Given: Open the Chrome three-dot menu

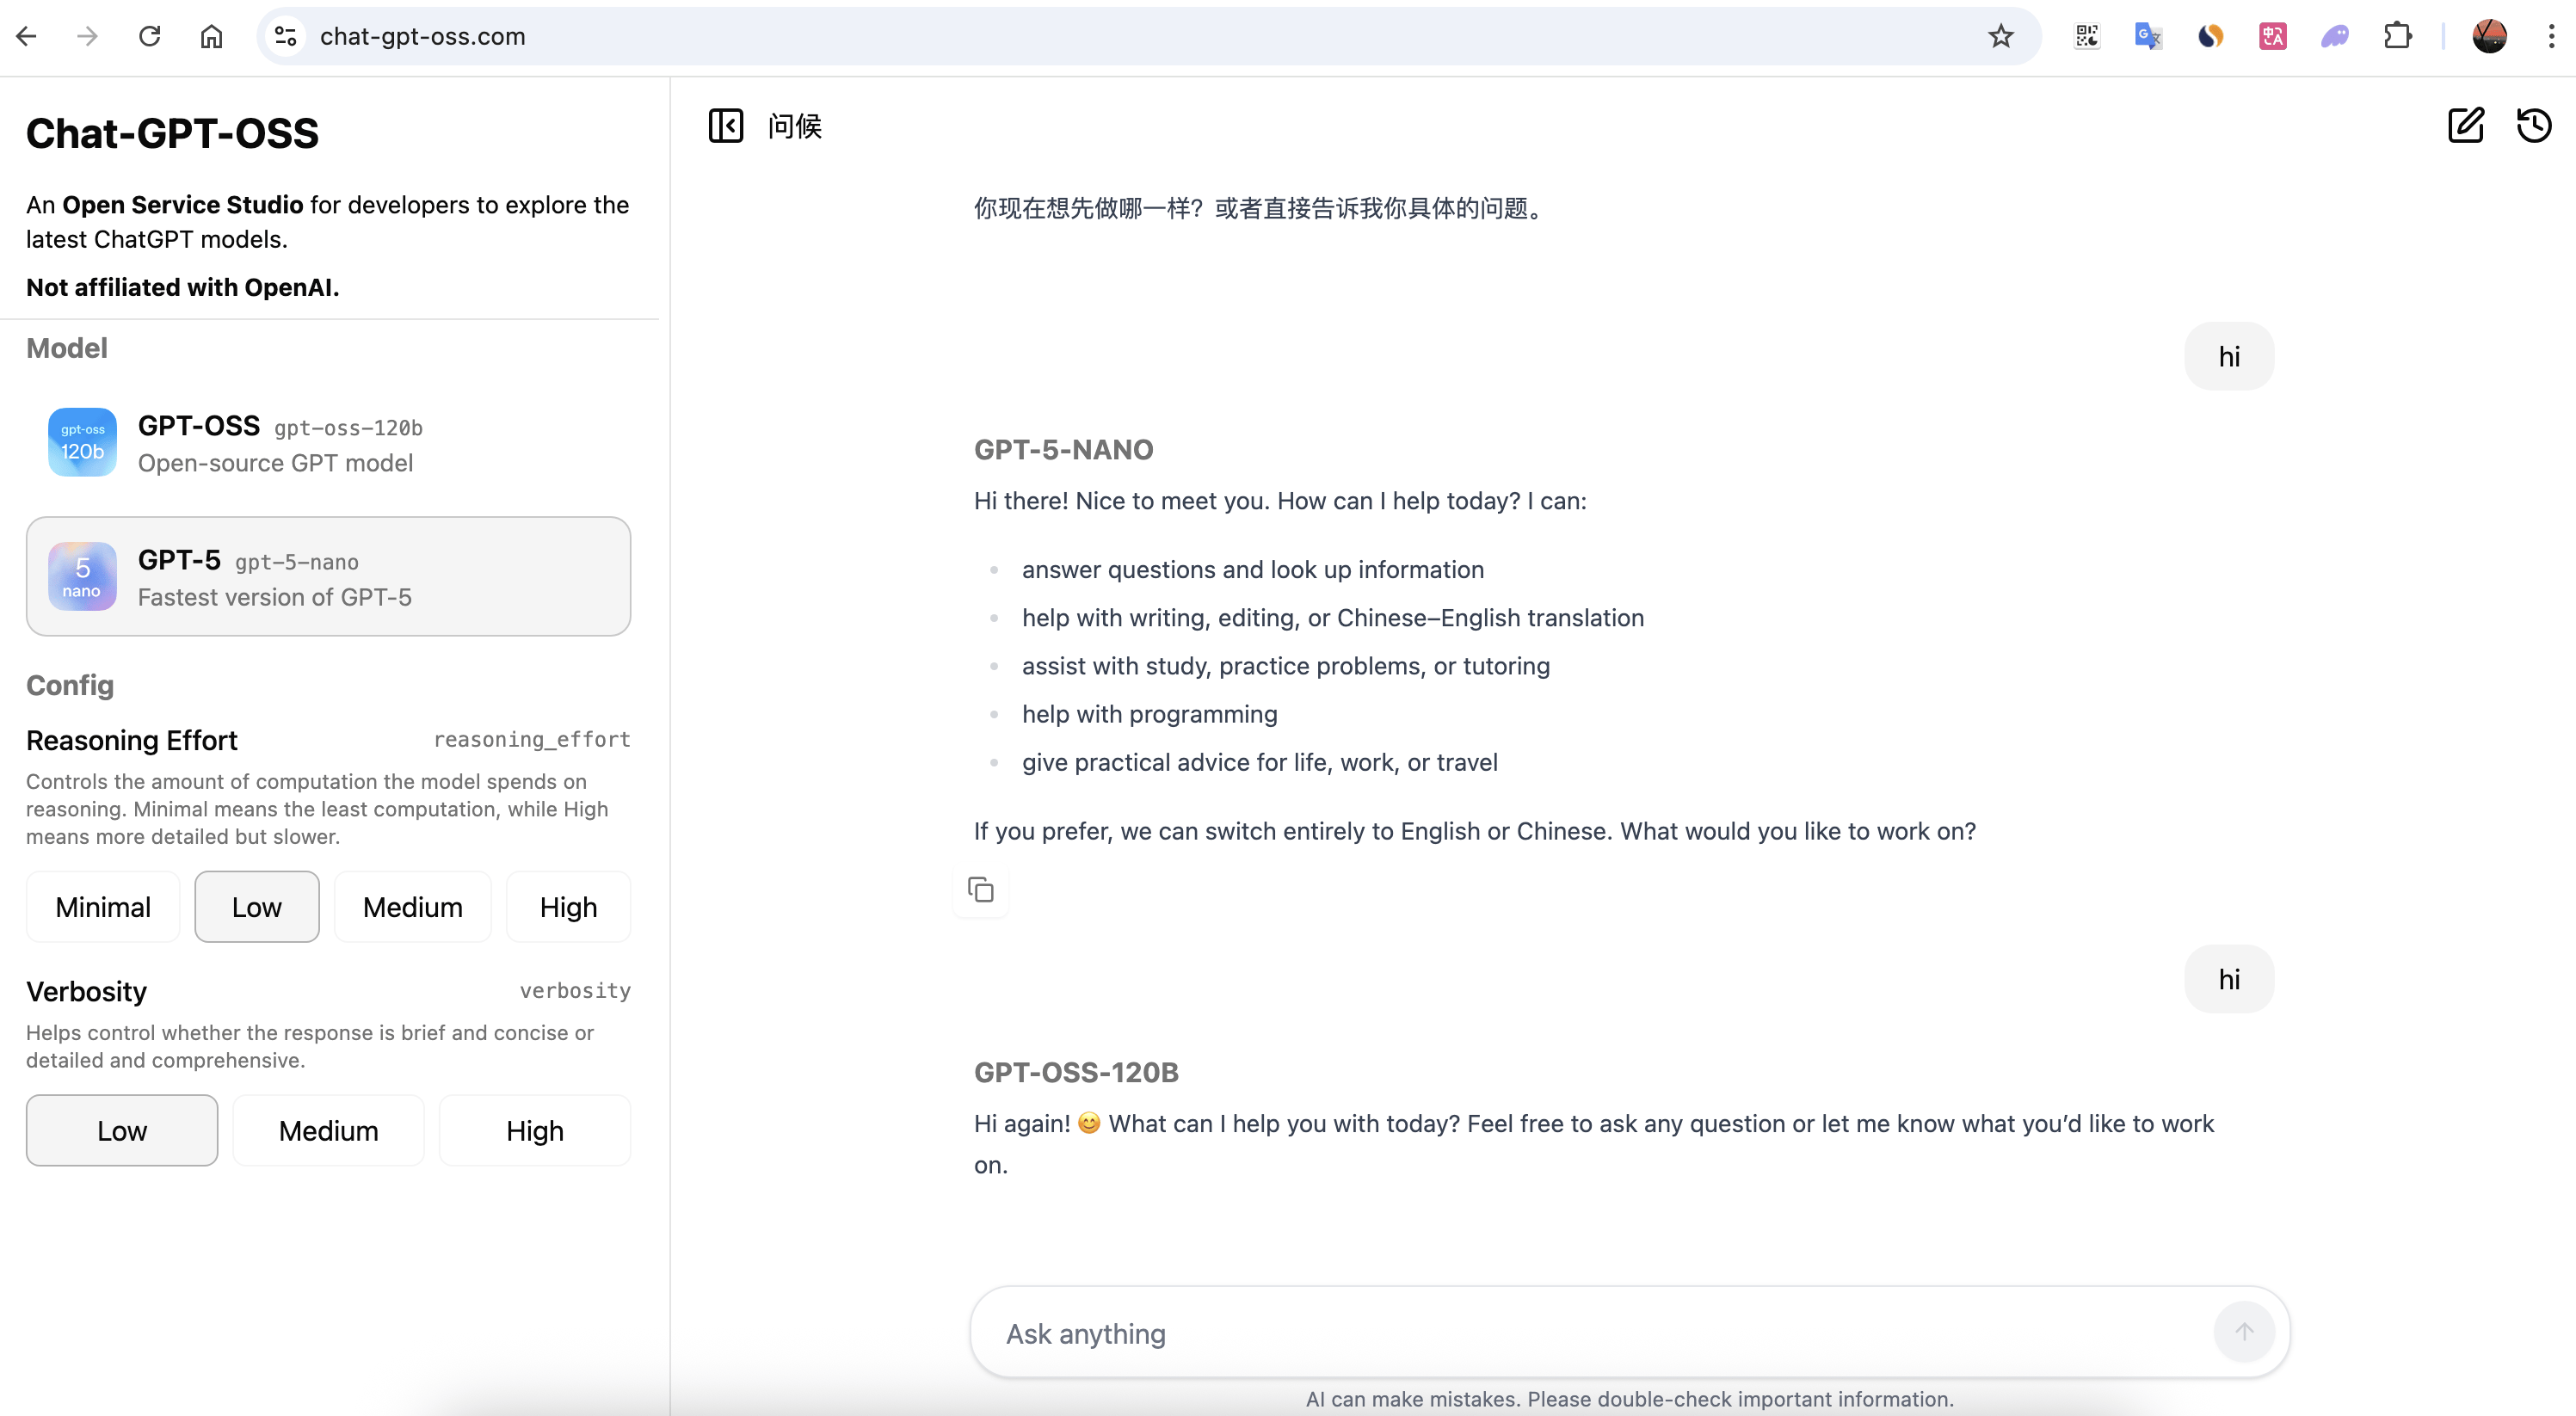Looking at the screenshot, I should (x=2551, y=37).
